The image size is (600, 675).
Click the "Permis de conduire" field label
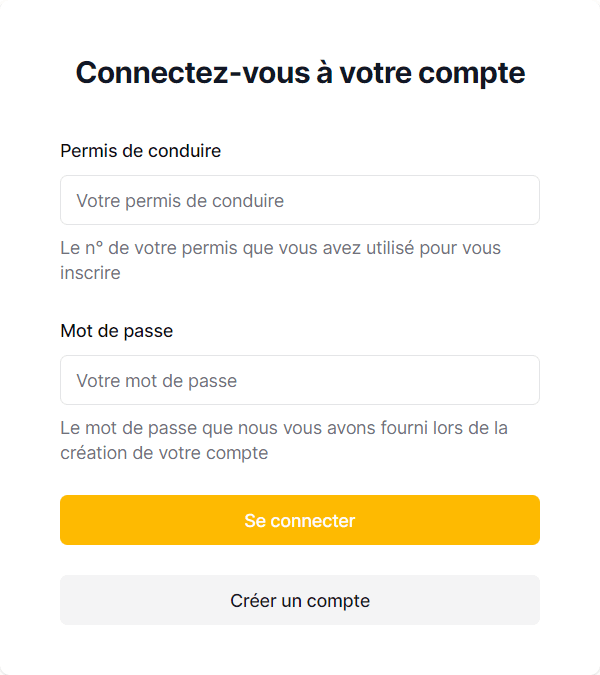[140, 151]
